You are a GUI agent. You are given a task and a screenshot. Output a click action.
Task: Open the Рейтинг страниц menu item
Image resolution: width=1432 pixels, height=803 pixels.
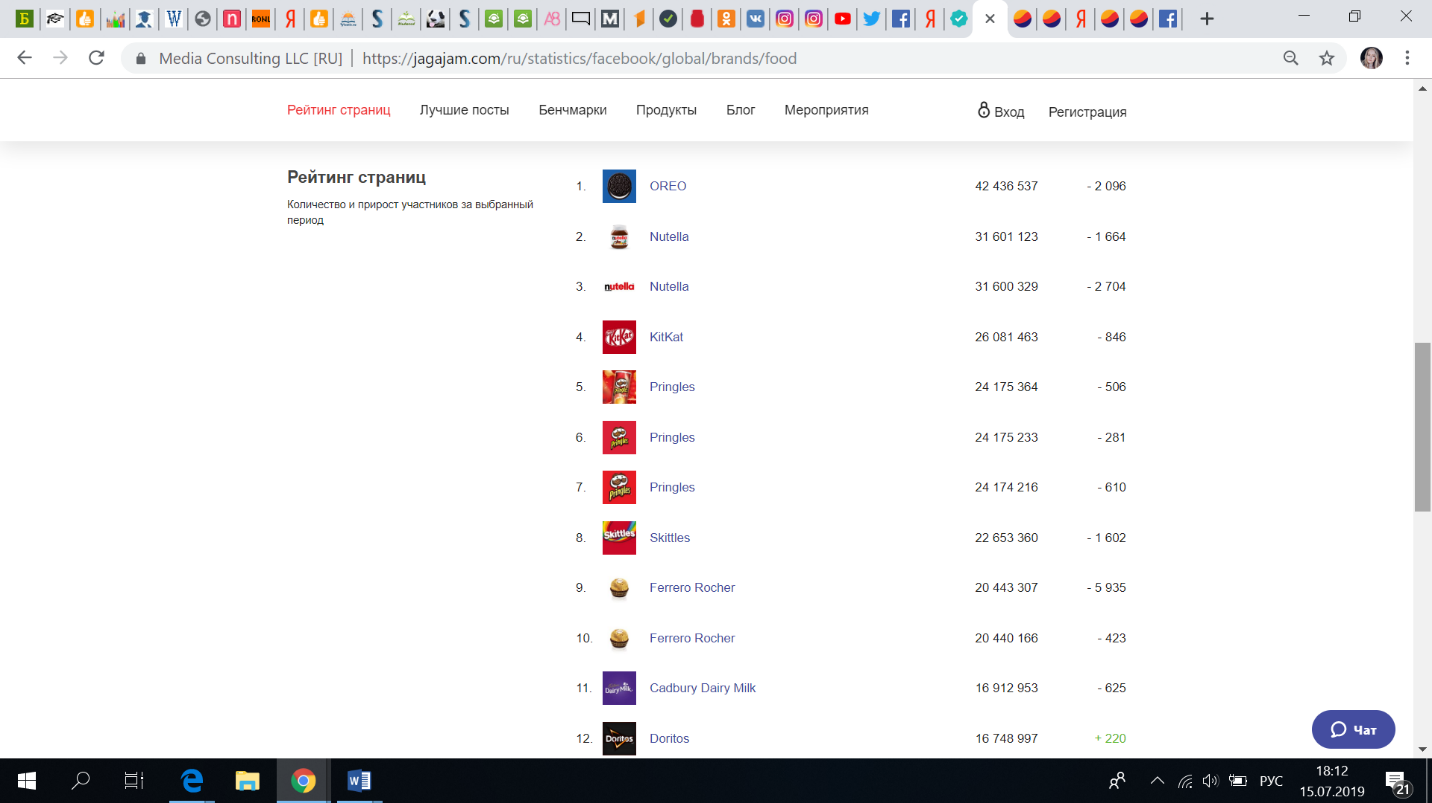pyautogui.click(x=339, y=110)
